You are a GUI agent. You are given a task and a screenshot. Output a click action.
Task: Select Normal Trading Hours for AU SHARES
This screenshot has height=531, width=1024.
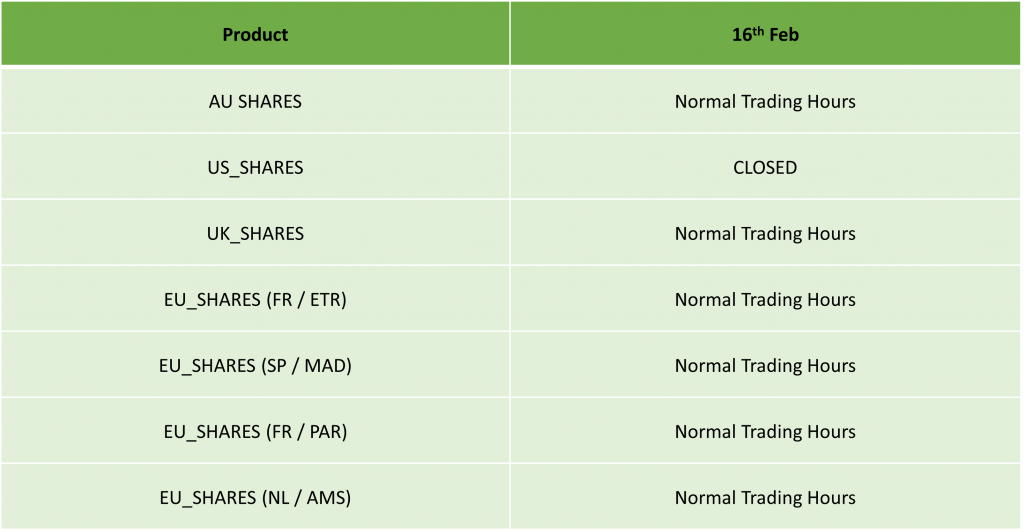765,102
